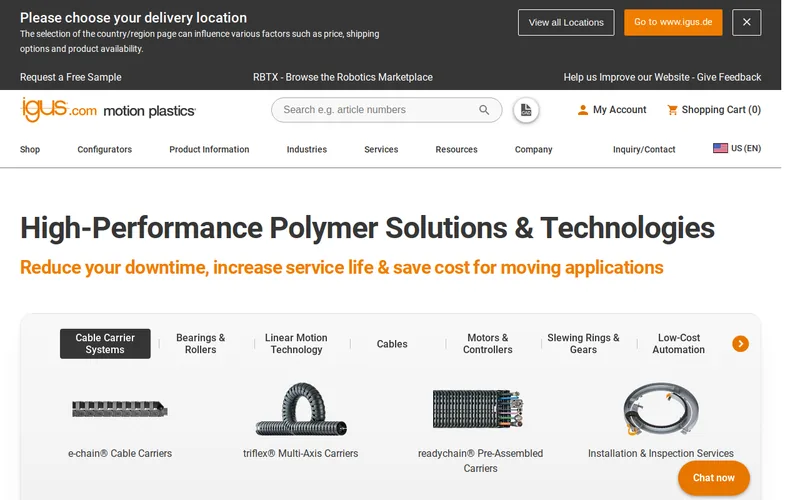Click Give Feedback website link
The width and height of the screenshot is (800, 500).
tap(662, 77)
